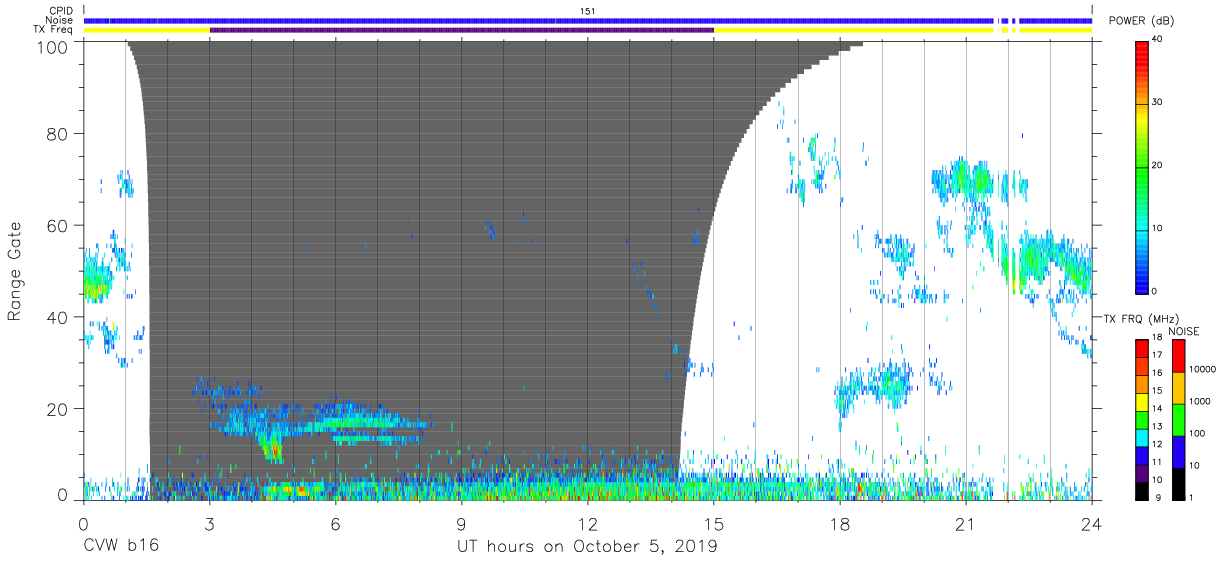Click the CVW b16 radar label
This screenshot has height=567, width=1228.
(121, 546)
